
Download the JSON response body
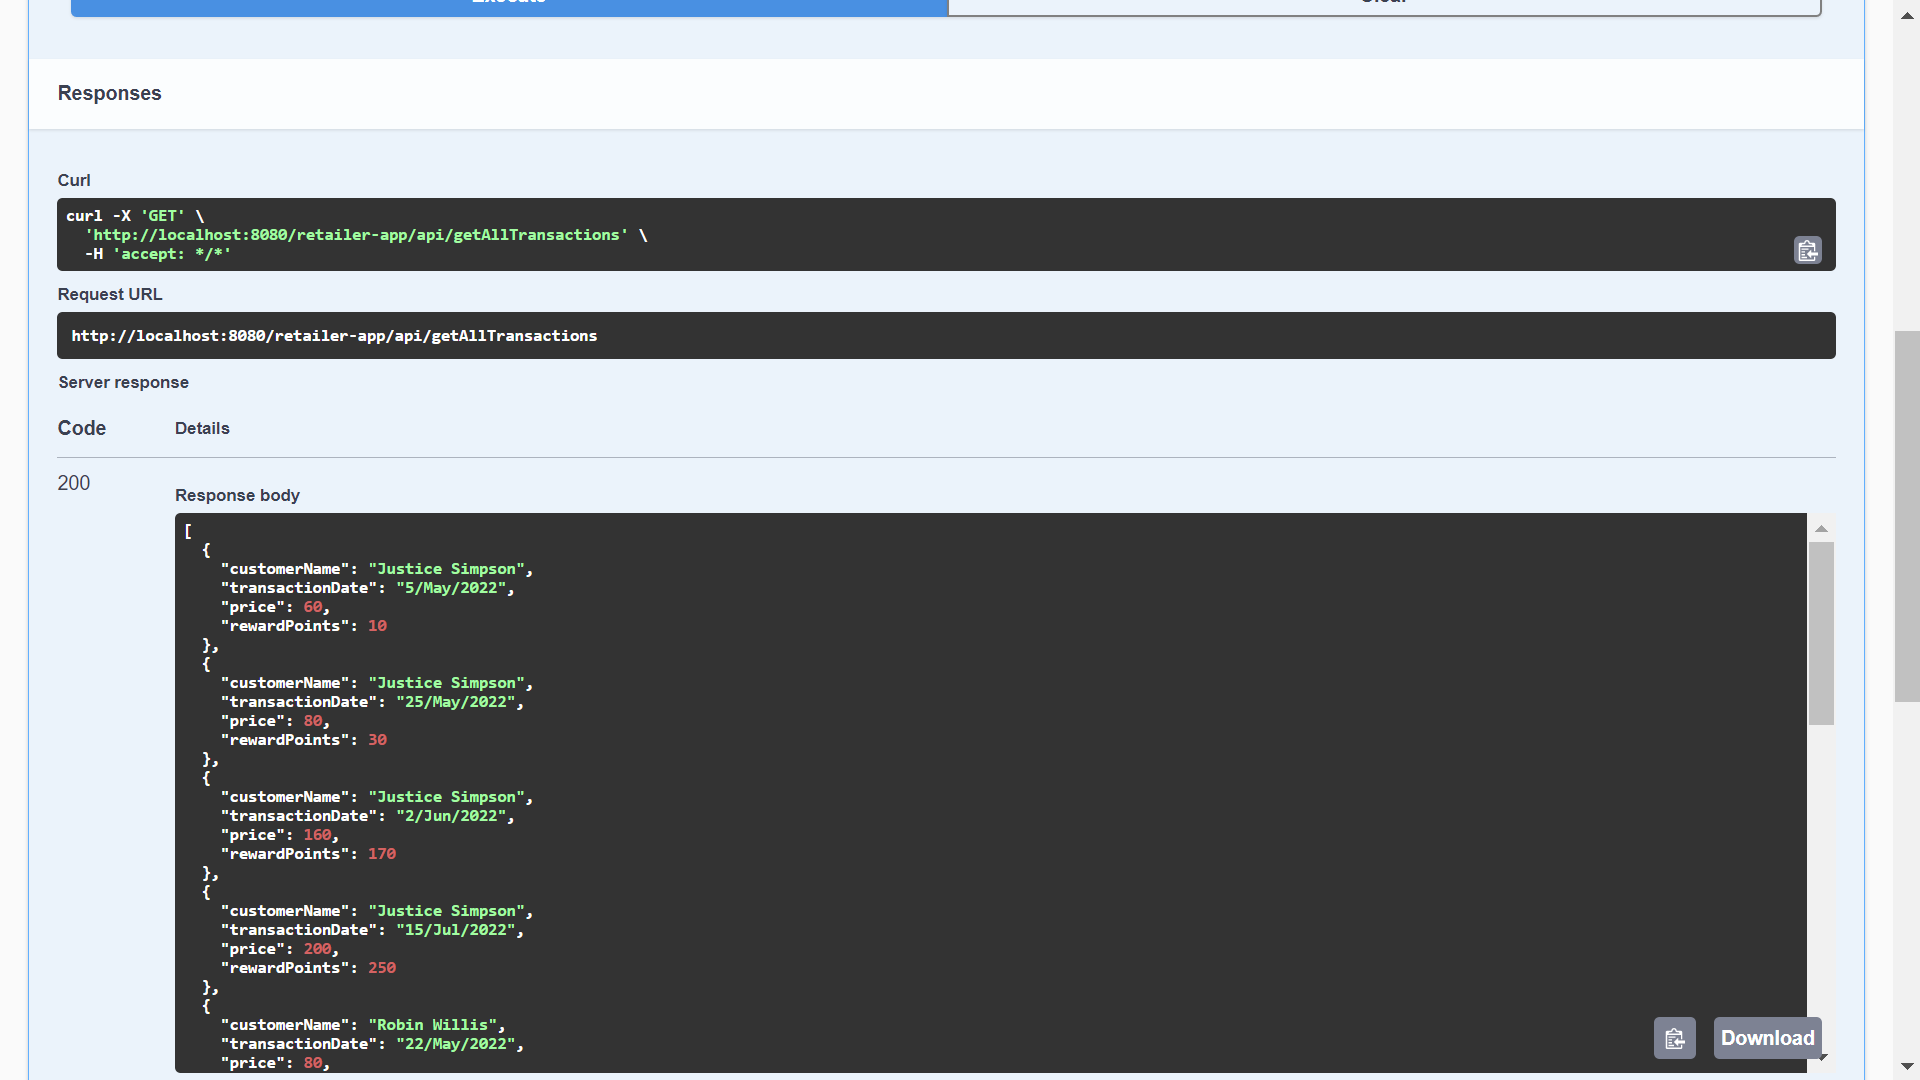coord(1766,1038)
